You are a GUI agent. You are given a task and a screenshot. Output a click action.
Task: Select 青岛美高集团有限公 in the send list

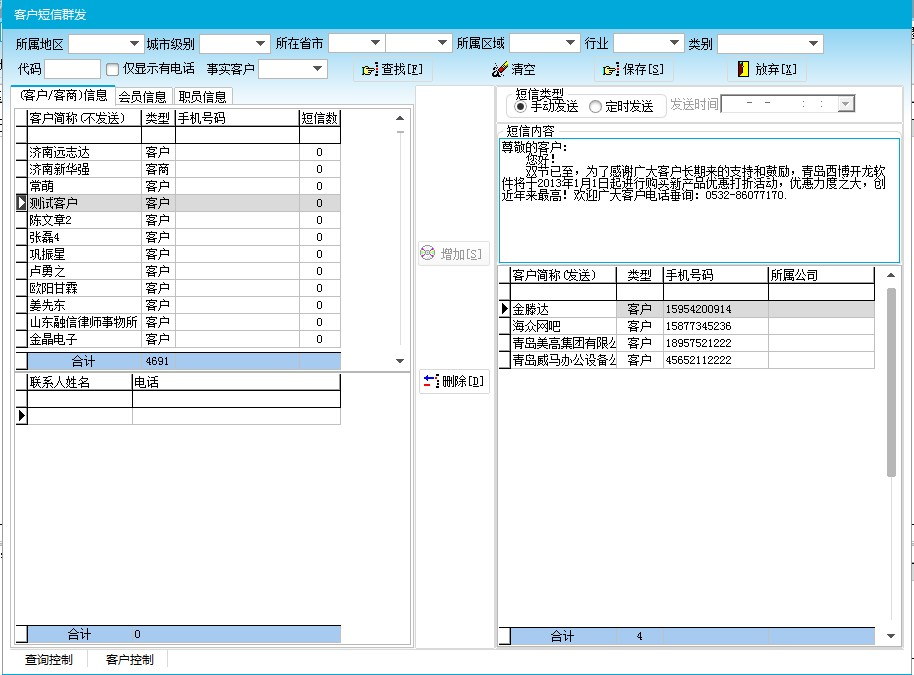[x=687, y=343]
